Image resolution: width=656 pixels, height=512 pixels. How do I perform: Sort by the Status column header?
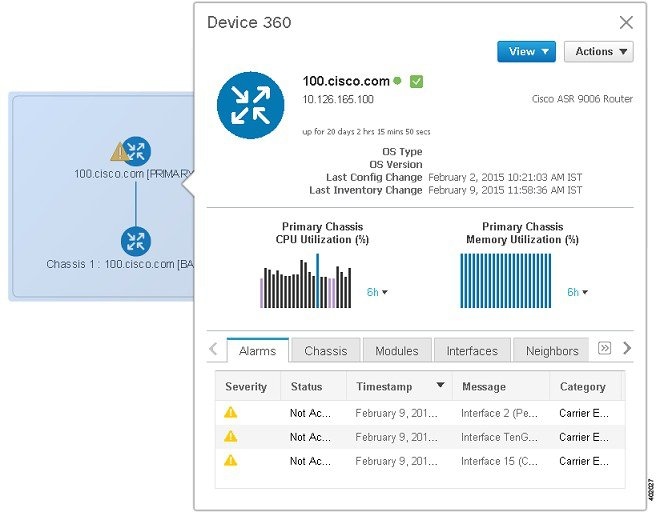click(x=313, y=386)
